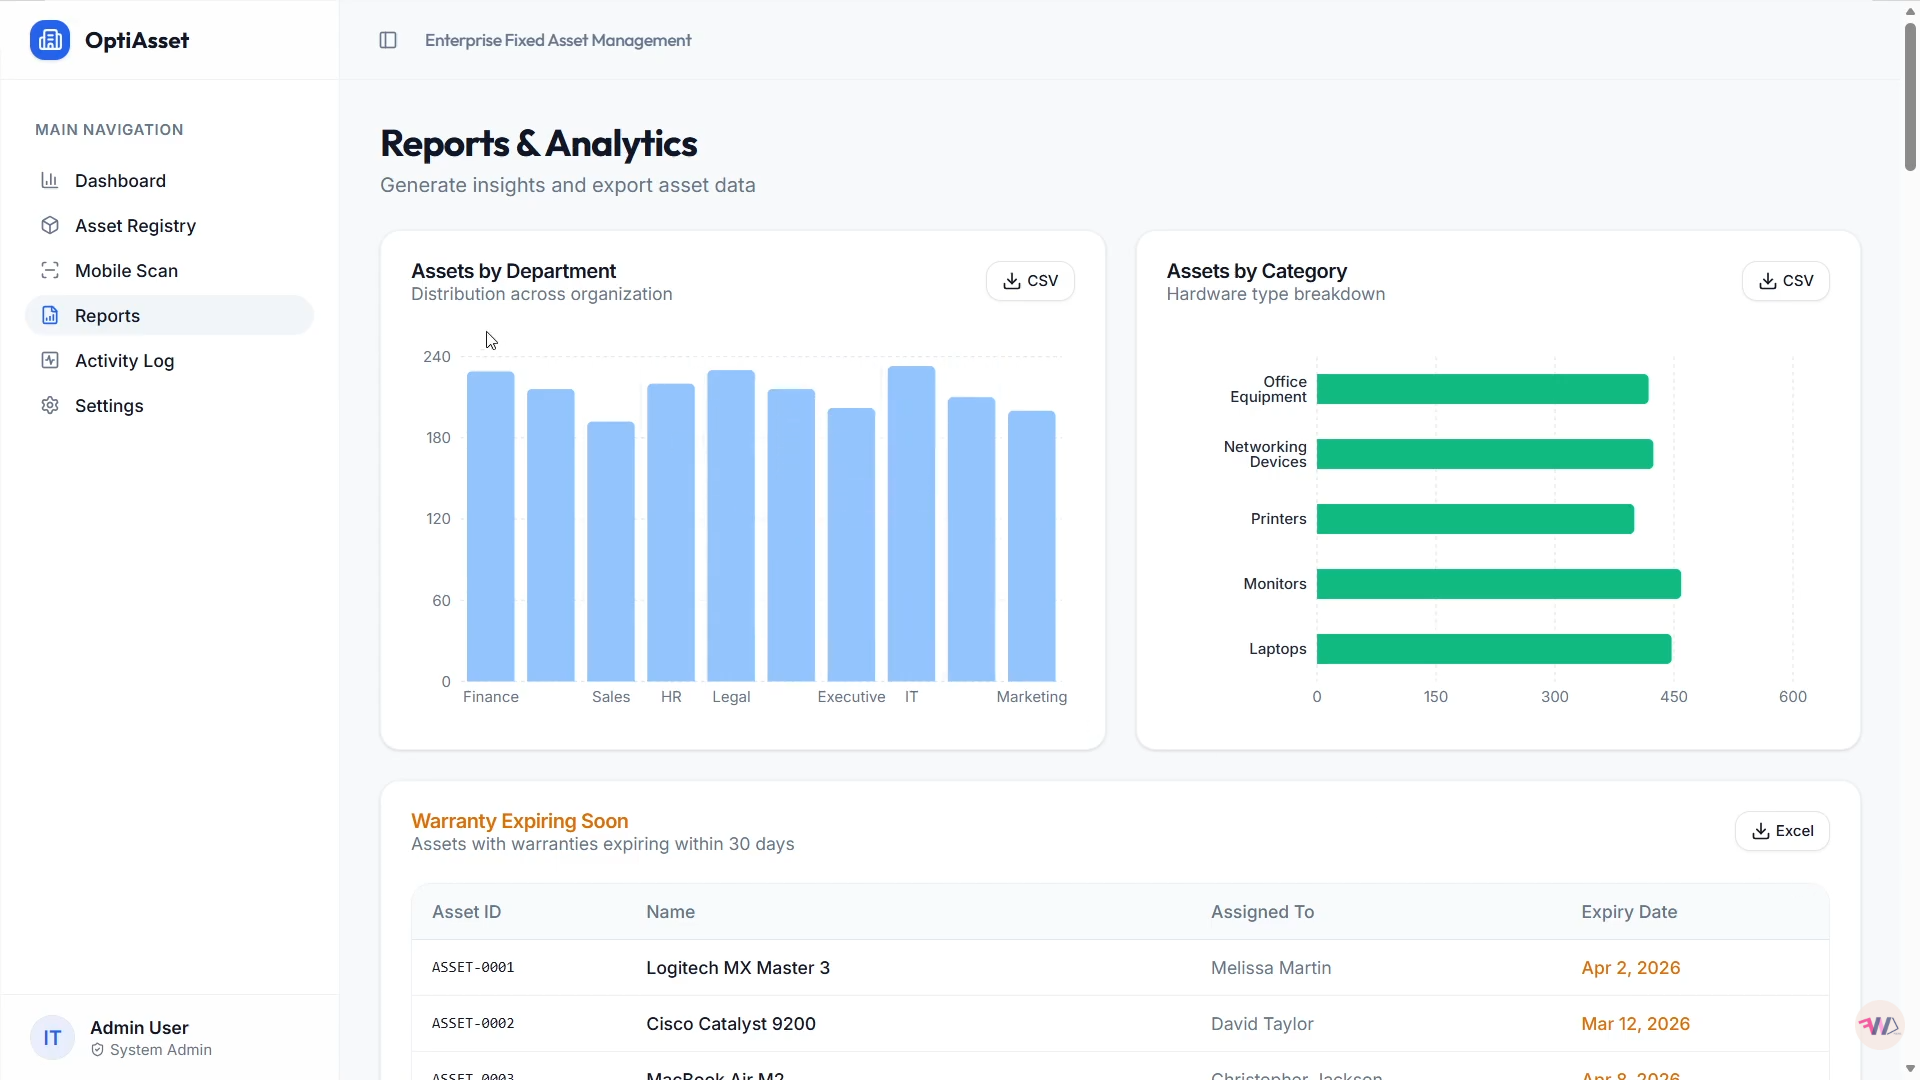Click the IT user avatar
1920x1080 pixels.
click(52, 1038)
